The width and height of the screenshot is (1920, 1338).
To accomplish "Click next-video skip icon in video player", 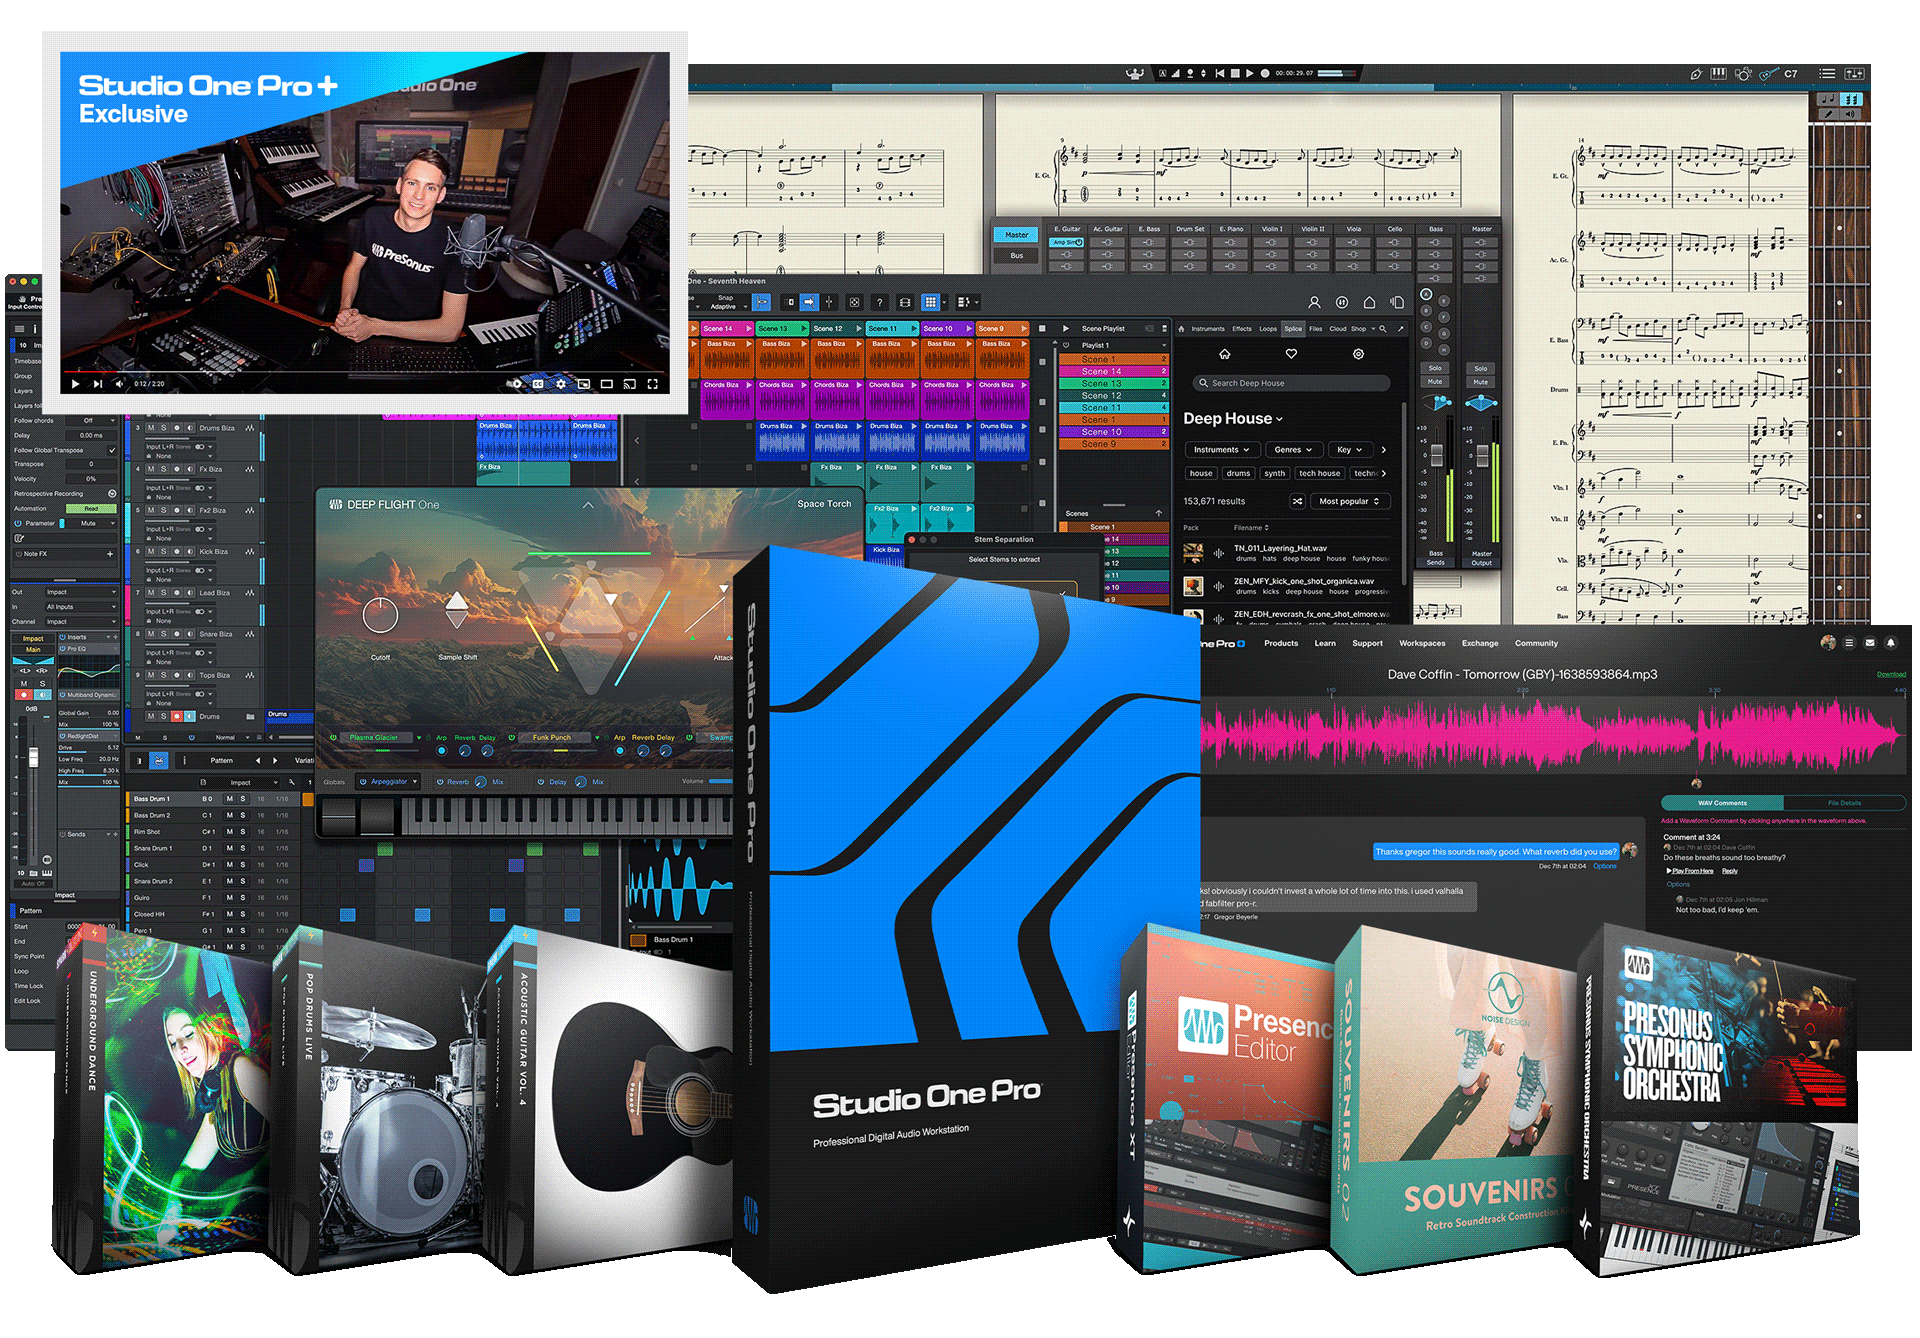I will click(x=97, y=383).
